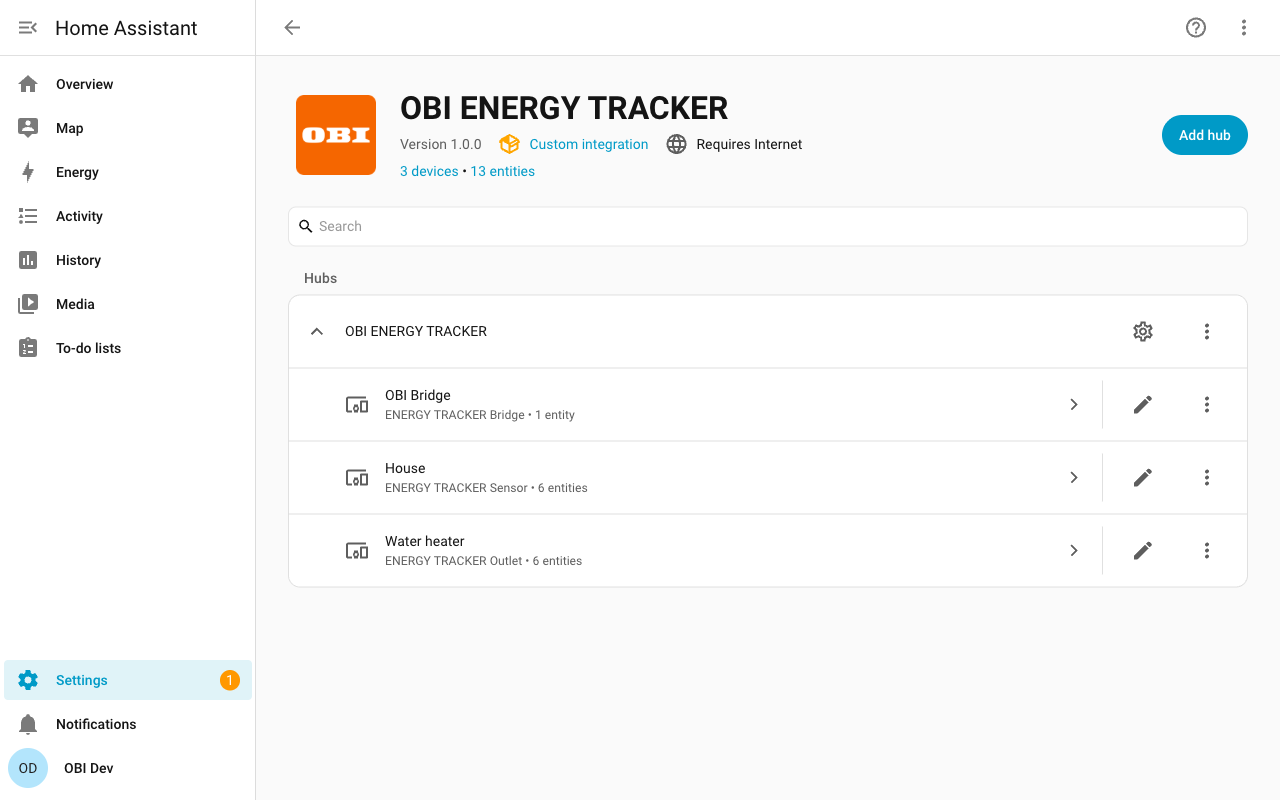Click the Version 1.0.0 text
1280x800 pixels.
point(441,144)
